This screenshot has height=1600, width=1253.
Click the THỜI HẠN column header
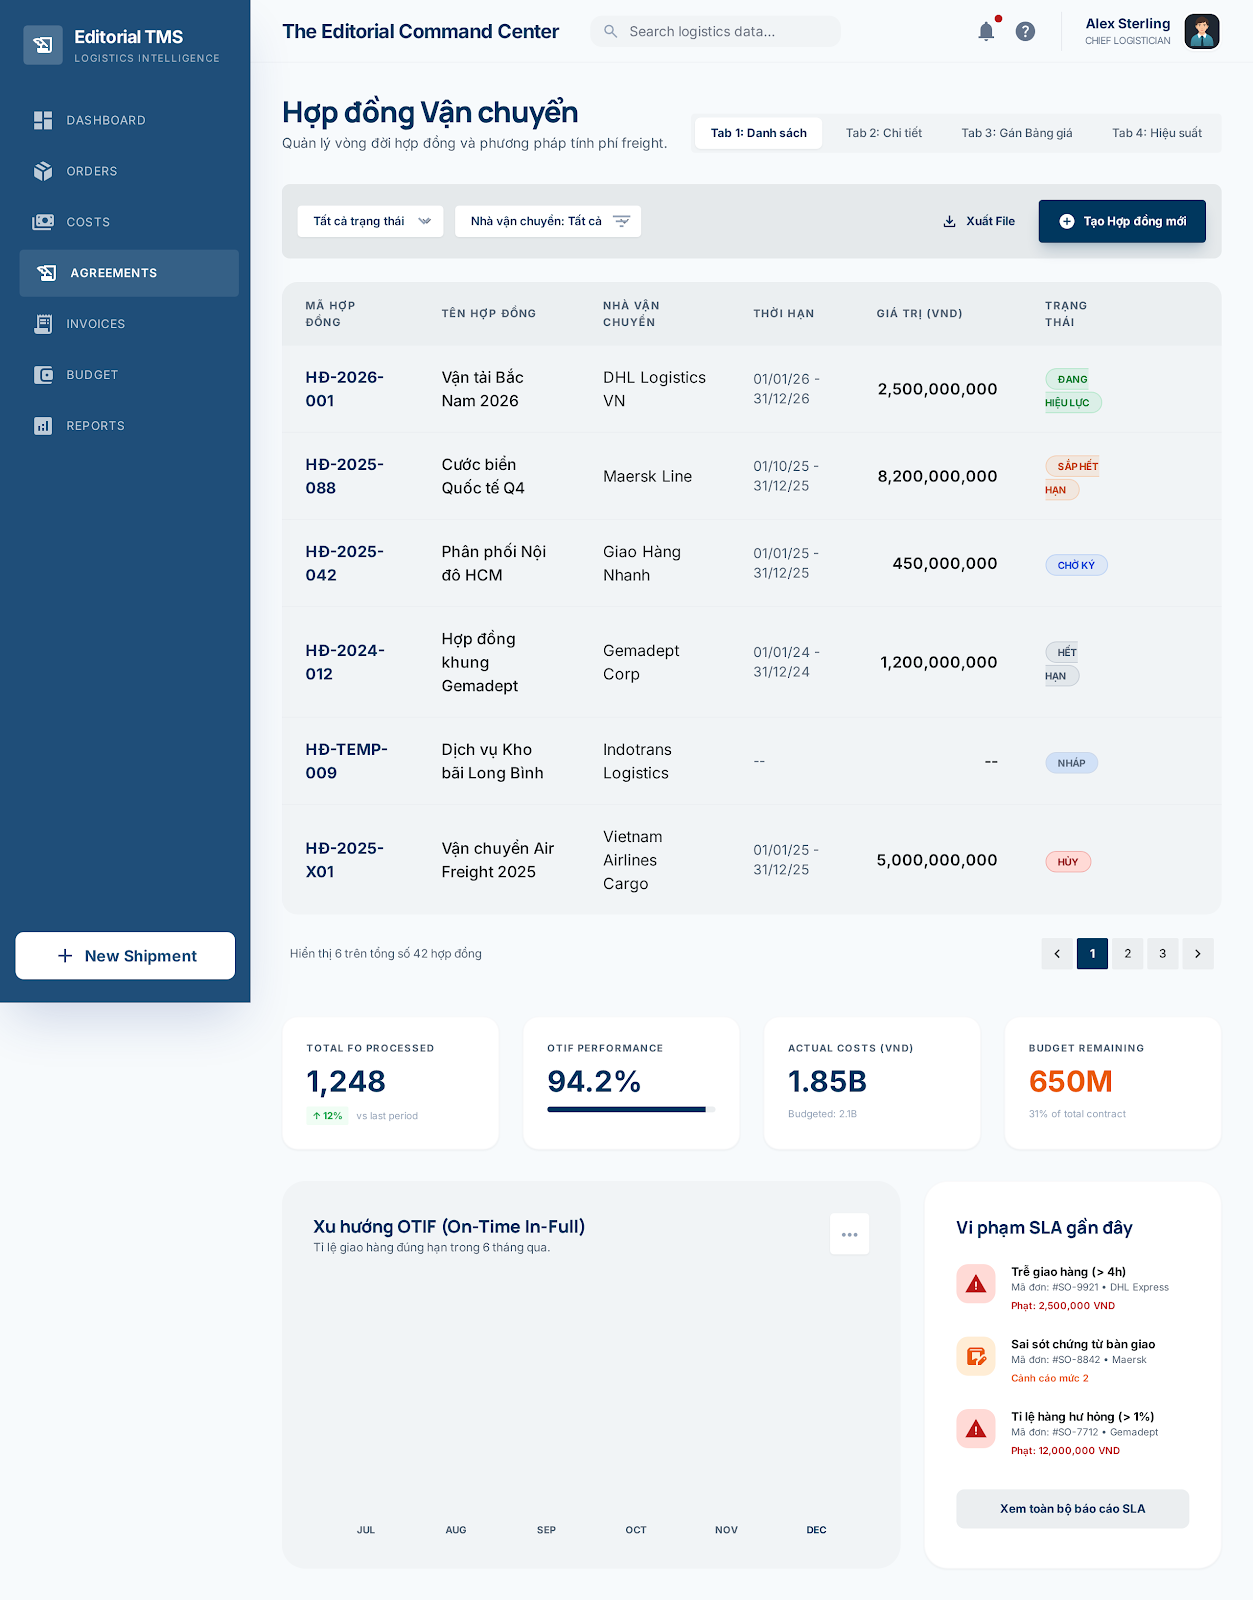(x=783, y=313)
